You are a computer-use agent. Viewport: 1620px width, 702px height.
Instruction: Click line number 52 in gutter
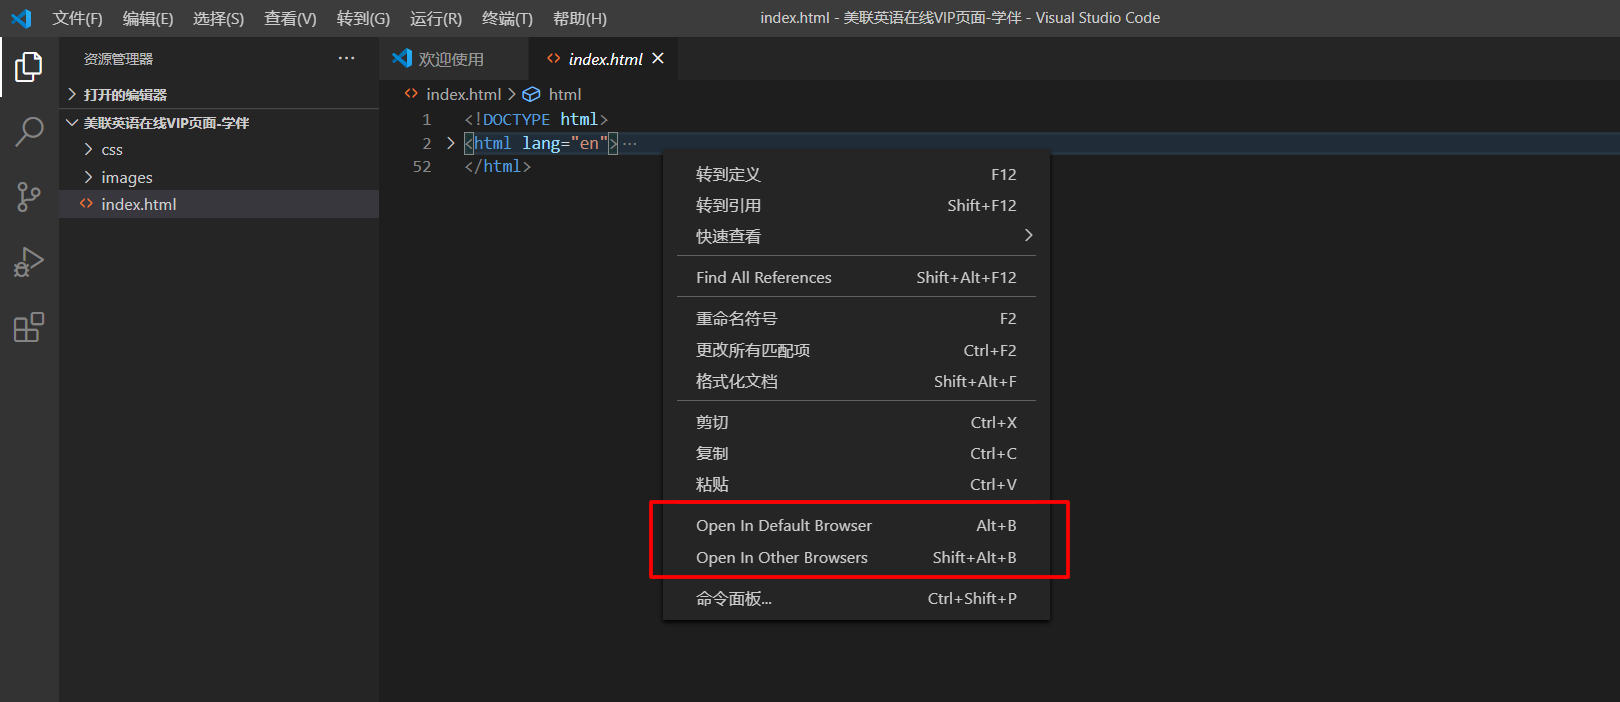pos(422,166)
